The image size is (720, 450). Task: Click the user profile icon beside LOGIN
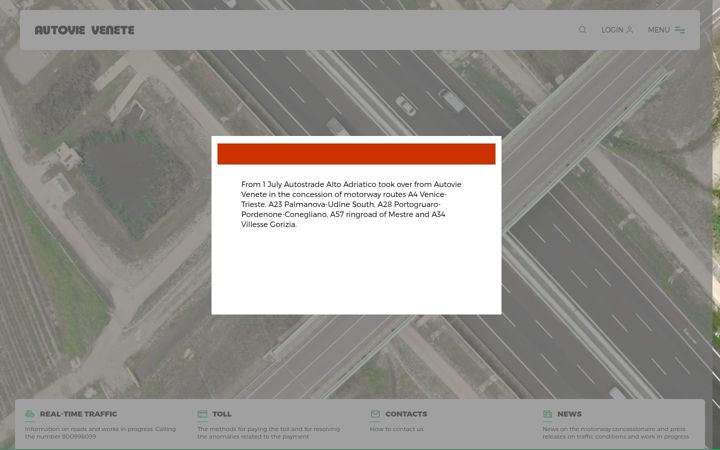pyautogui.click(x=630, y=30)
